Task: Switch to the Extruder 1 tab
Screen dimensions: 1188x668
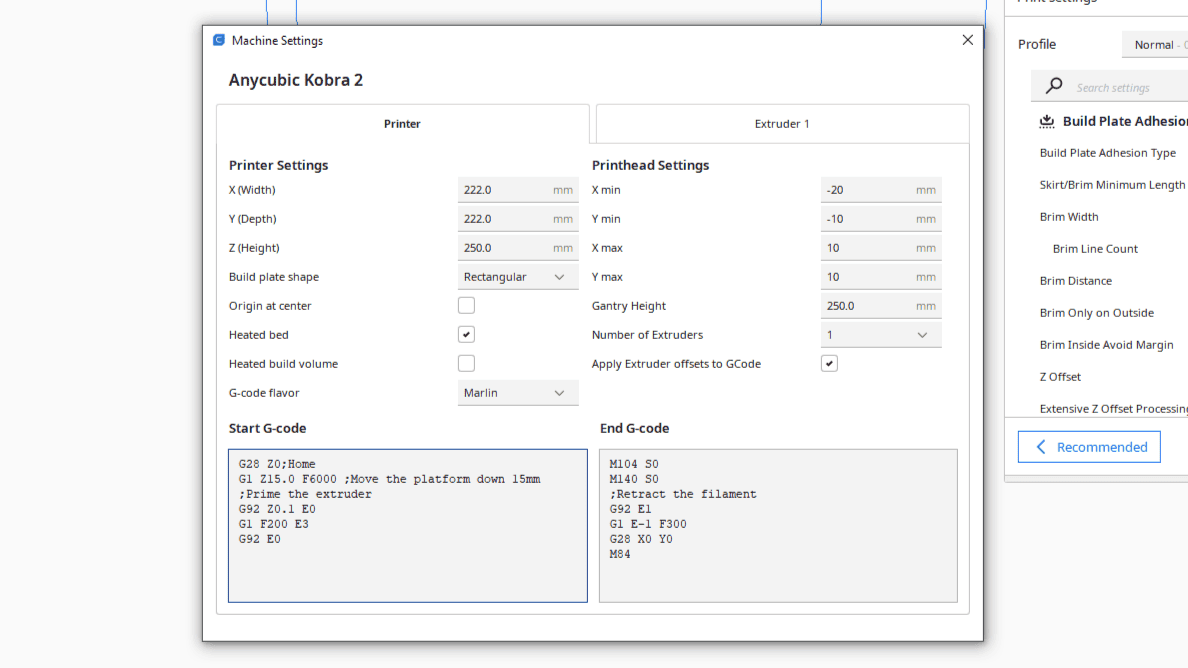Action: point(781,123)
